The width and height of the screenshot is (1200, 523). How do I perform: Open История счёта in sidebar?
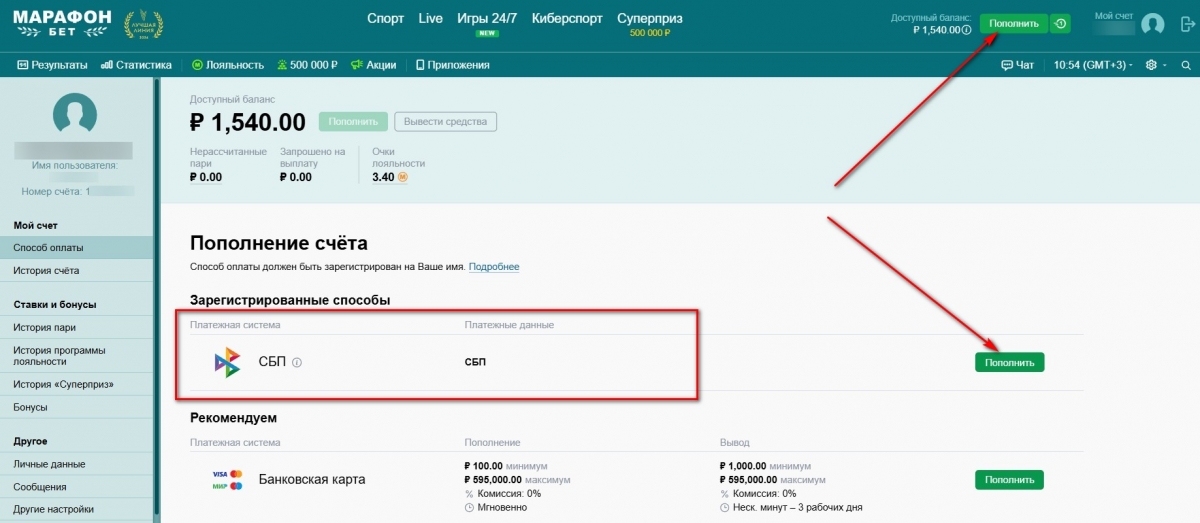75,270
